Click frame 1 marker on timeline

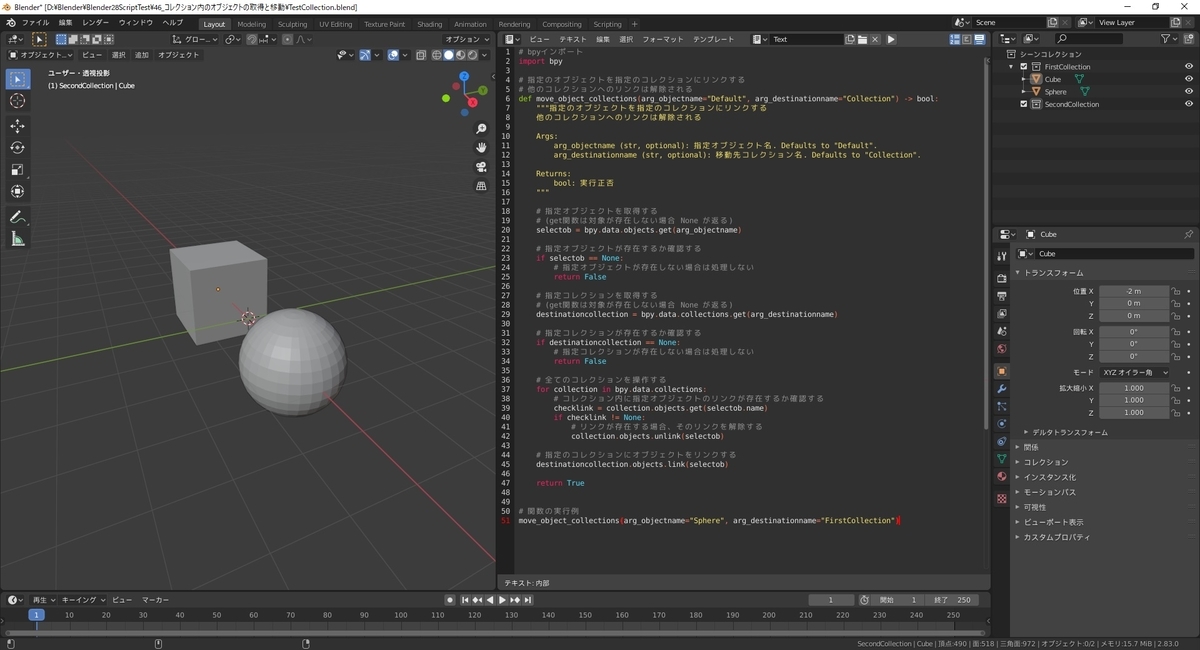36,615
